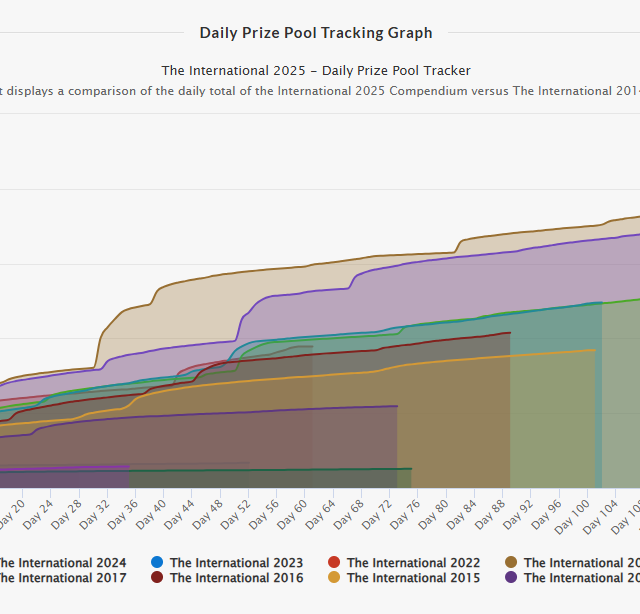Image resolution: width=640 pixels, height=614 pixels.
Task: Click the right end of the orange line
Action: pyautogui.click(x=595, y=350)
